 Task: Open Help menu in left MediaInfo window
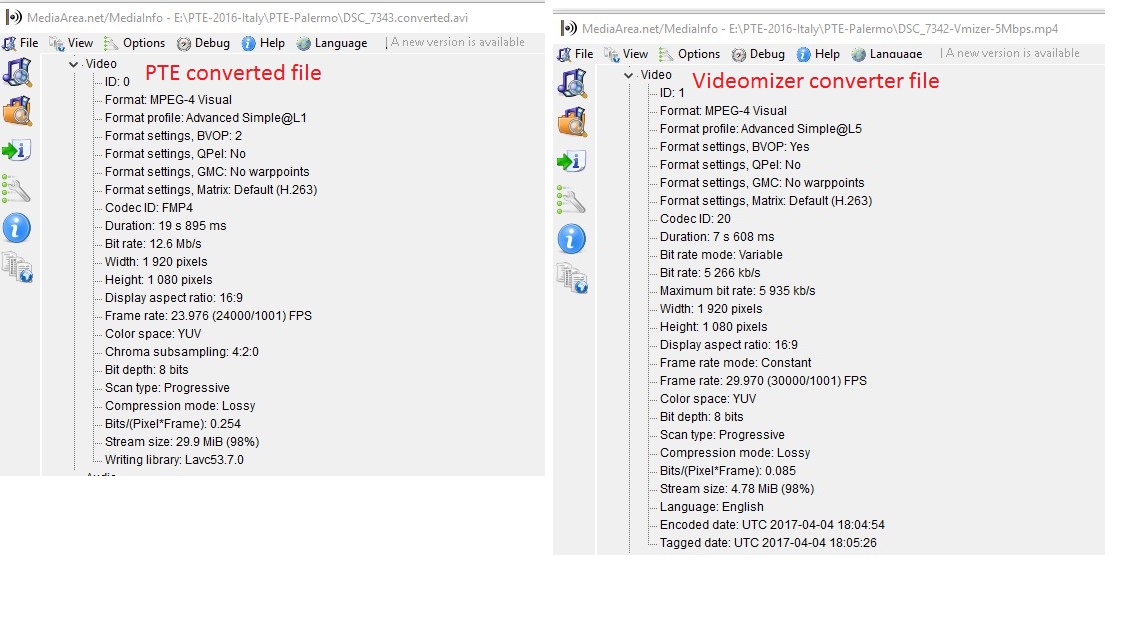[x=263, y=43]
